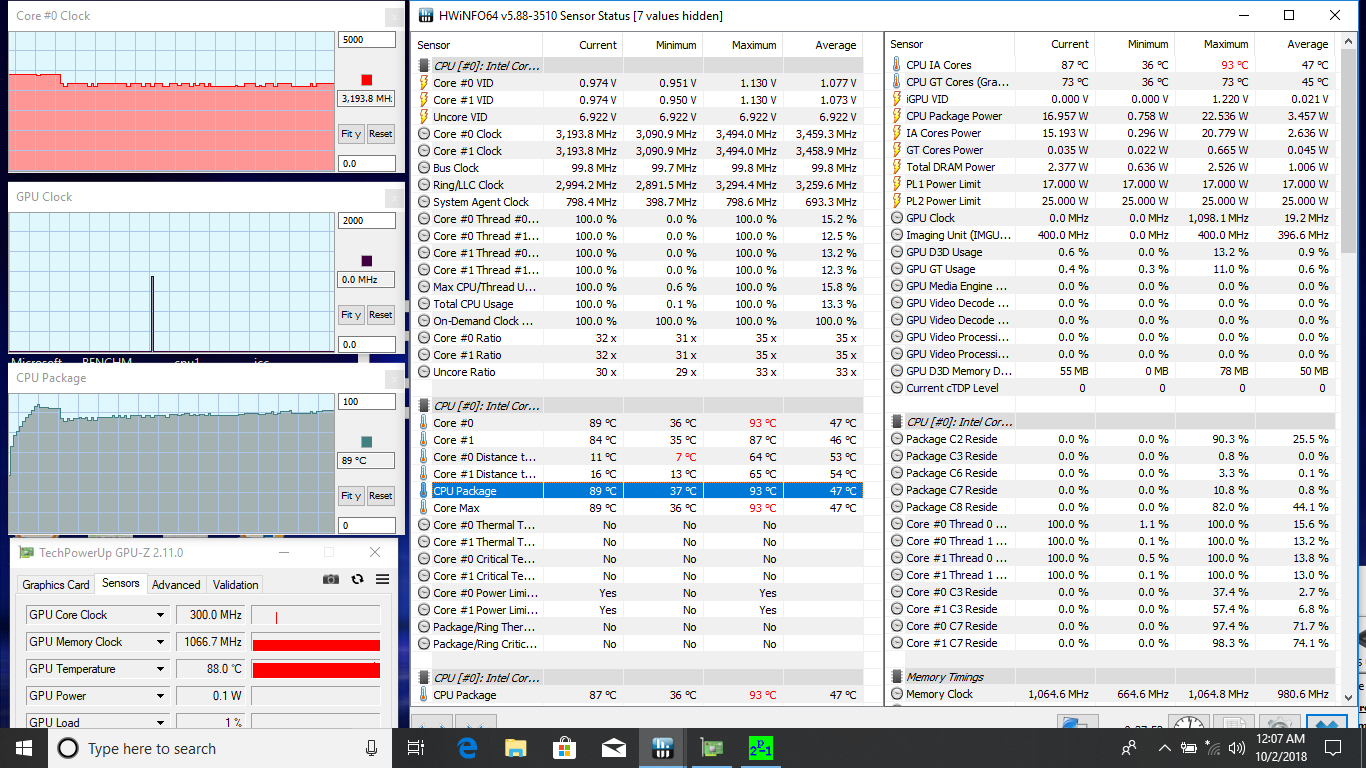The width and height of the screenshot is (1366, 768).
Task: Click the 2000 maximum field in GPU Clock graph
Action: pyautogui.click(x=367, y=221)
